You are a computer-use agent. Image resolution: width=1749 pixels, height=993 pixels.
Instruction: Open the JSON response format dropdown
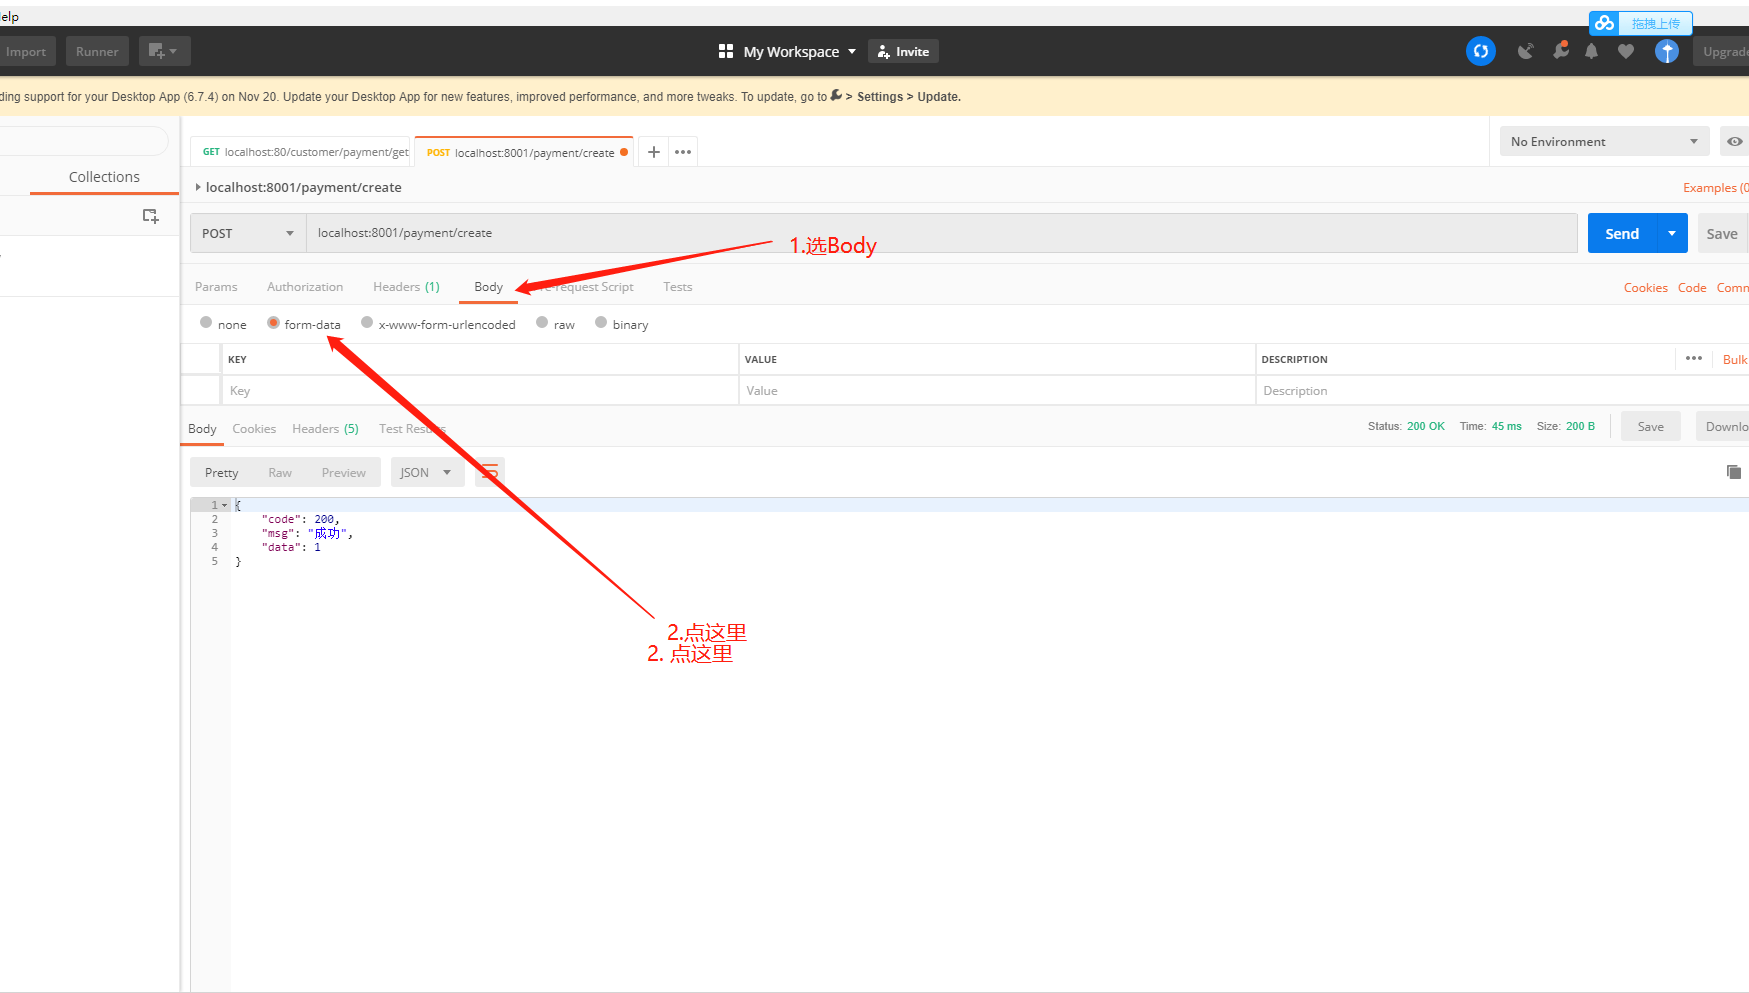[428, 472]
